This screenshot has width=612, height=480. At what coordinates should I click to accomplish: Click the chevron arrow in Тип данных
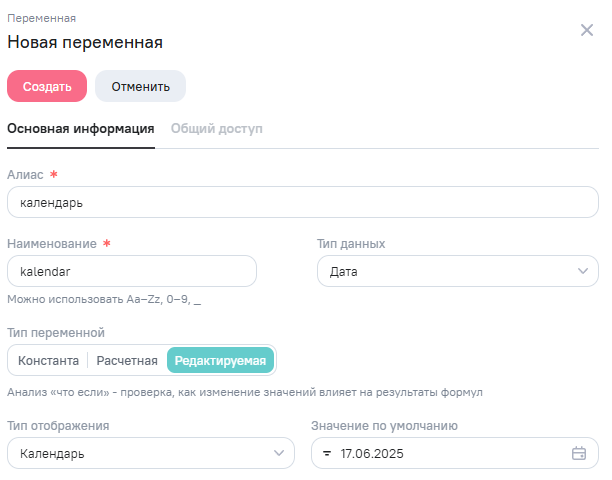583,271
